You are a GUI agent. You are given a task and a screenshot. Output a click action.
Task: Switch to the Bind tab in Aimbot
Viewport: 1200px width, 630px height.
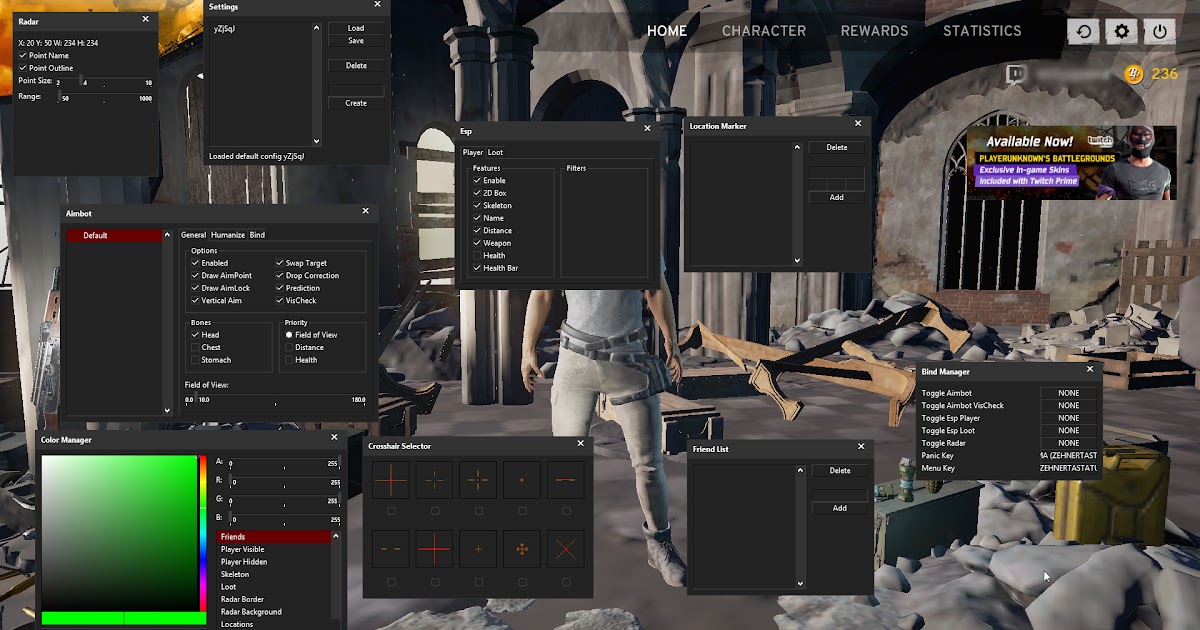(257, 235)
